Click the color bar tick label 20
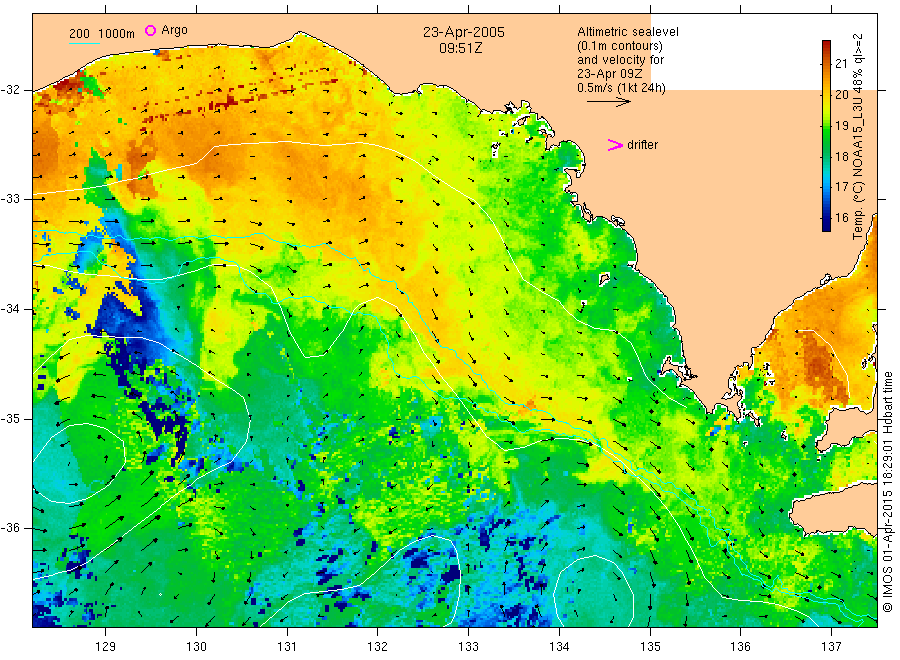The image size is (900, 660). [841, 95]
